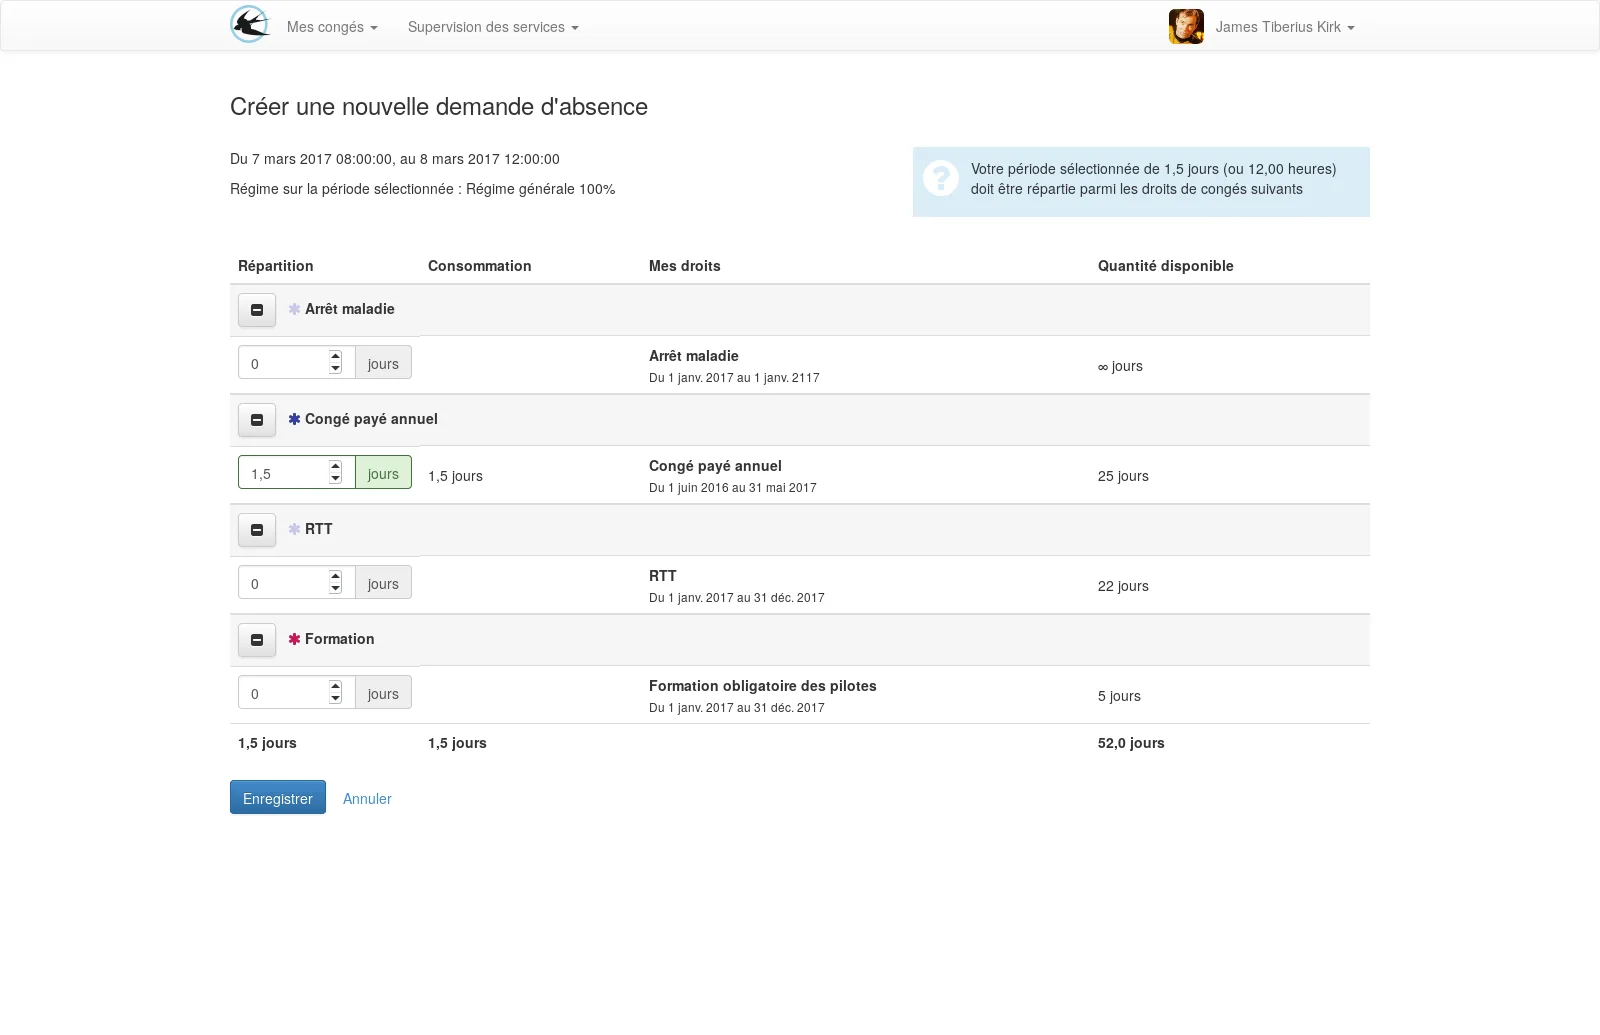This screenshot has width=1600, height=1035.
Task: Click the question mark help icon
Action: click(x=941, y=178)
